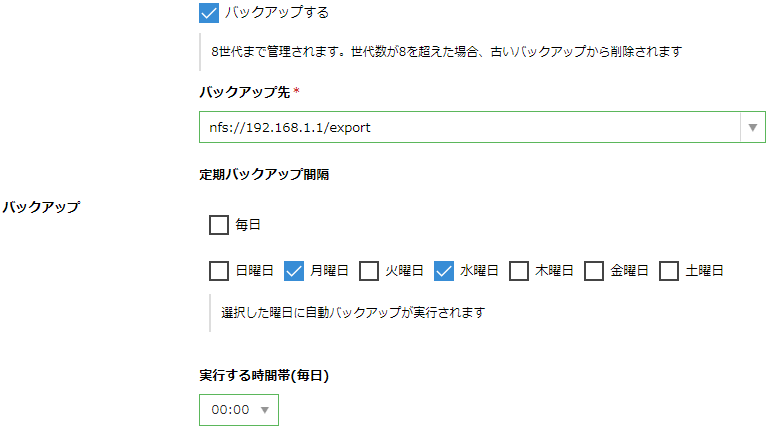Image resolution: width=769 pixels, height=429 pixels.
Task: Check the 土曜日 checkbox
Action: click(669, 270)
